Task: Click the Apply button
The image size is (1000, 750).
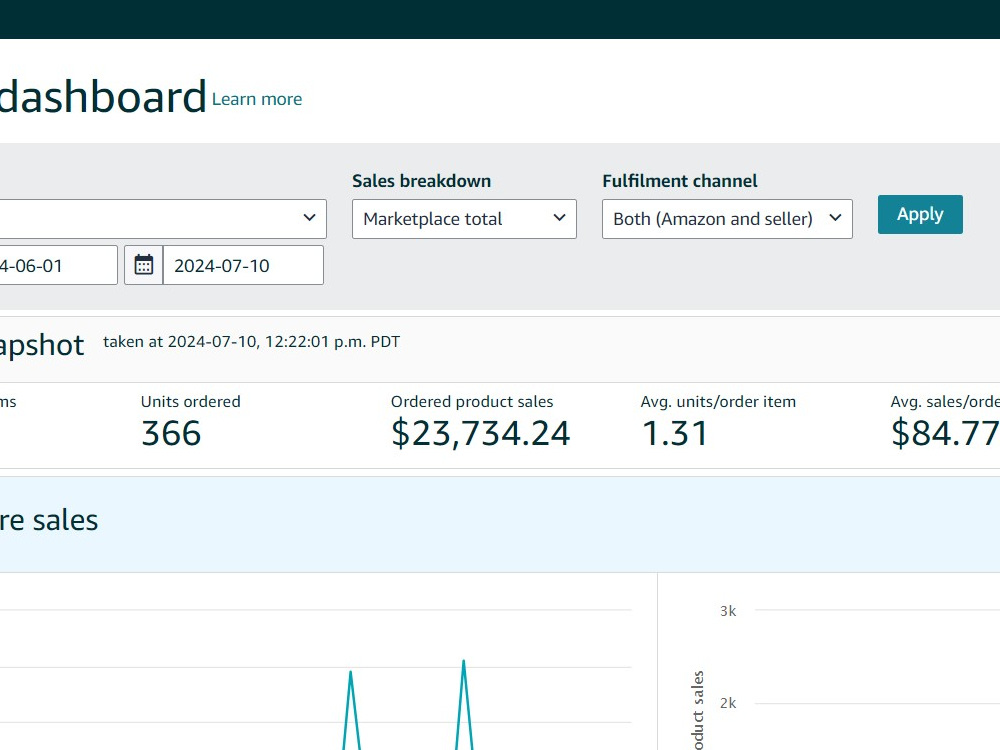Action: 920,214
